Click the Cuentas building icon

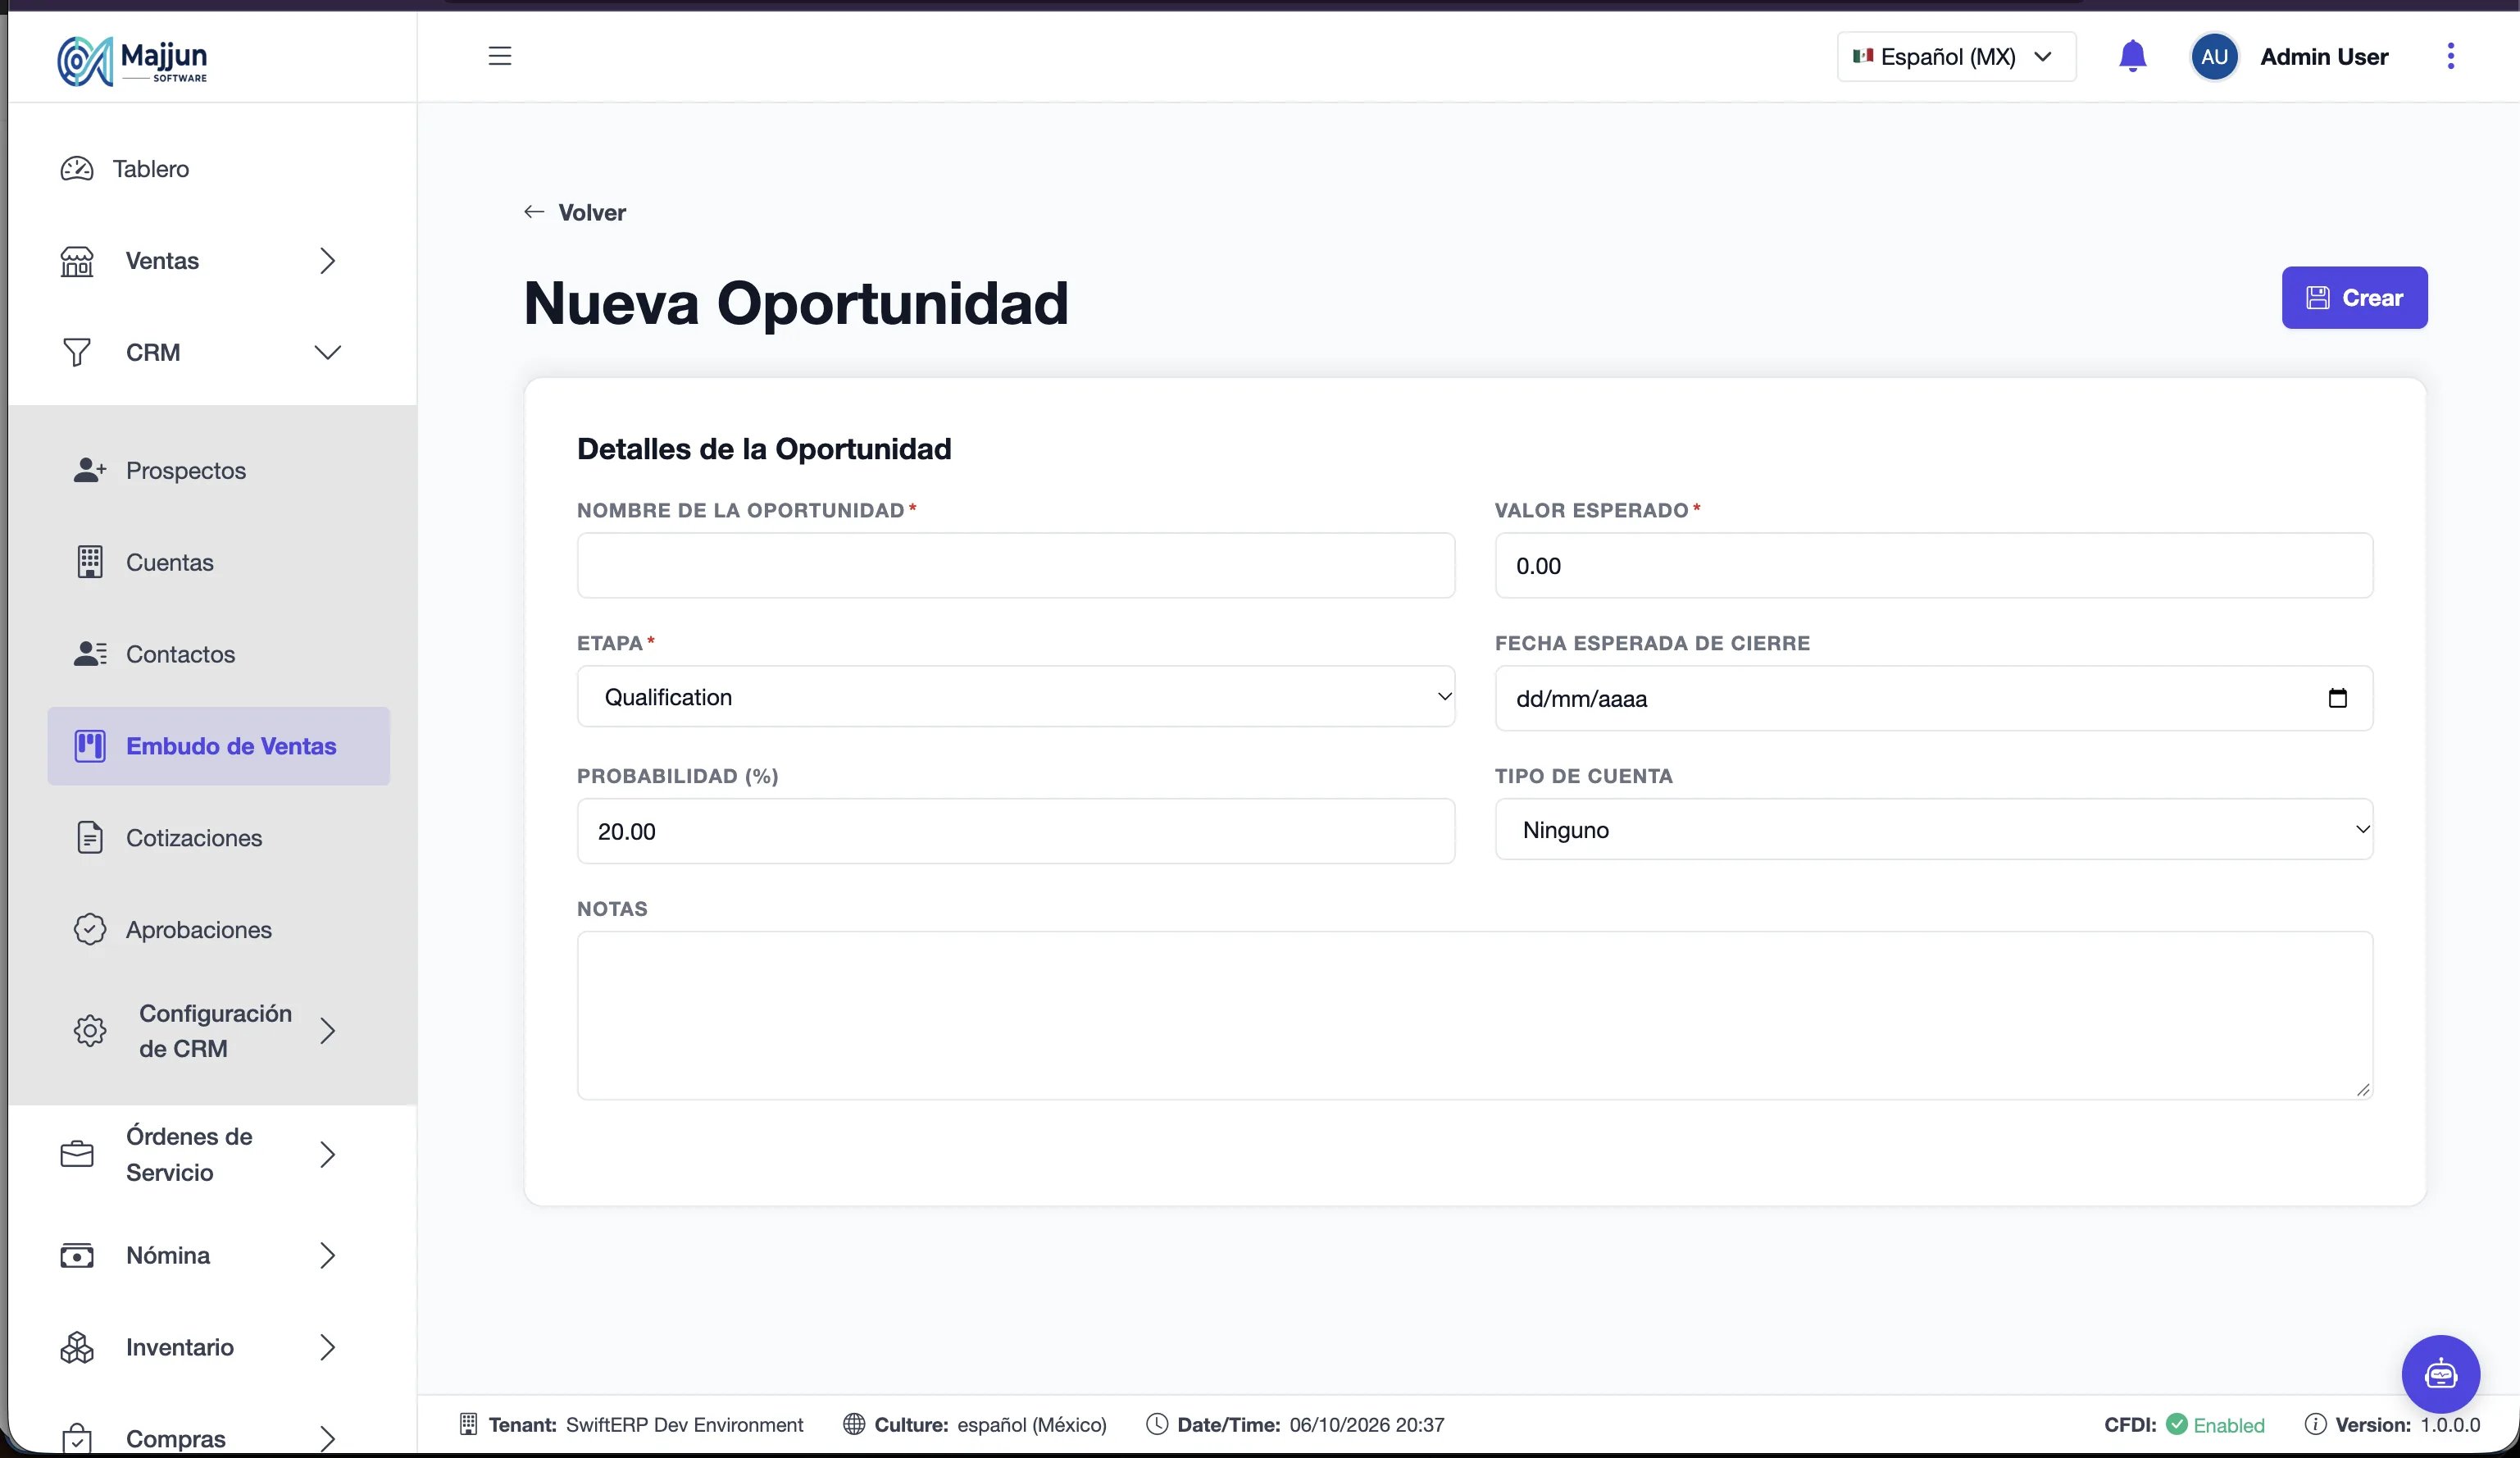pos(90,562)
